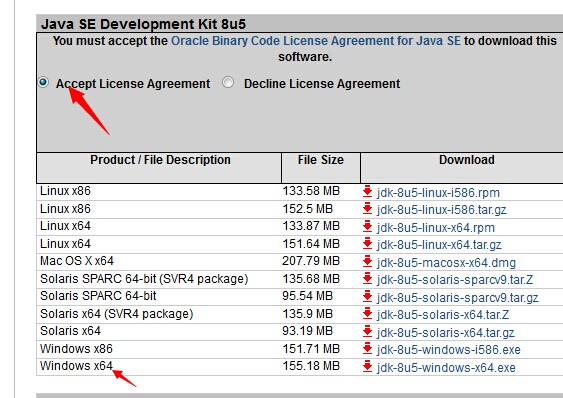
Task: Click the File Size column header
Action: [x=321, y=160]
